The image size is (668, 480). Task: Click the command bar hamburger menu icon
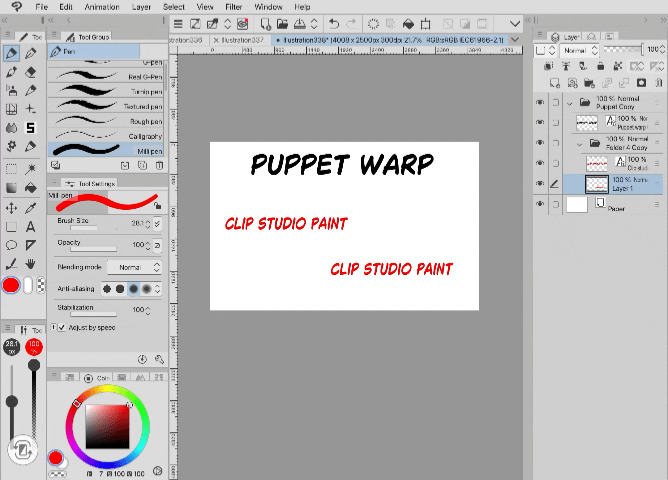(x=178, y=24)
